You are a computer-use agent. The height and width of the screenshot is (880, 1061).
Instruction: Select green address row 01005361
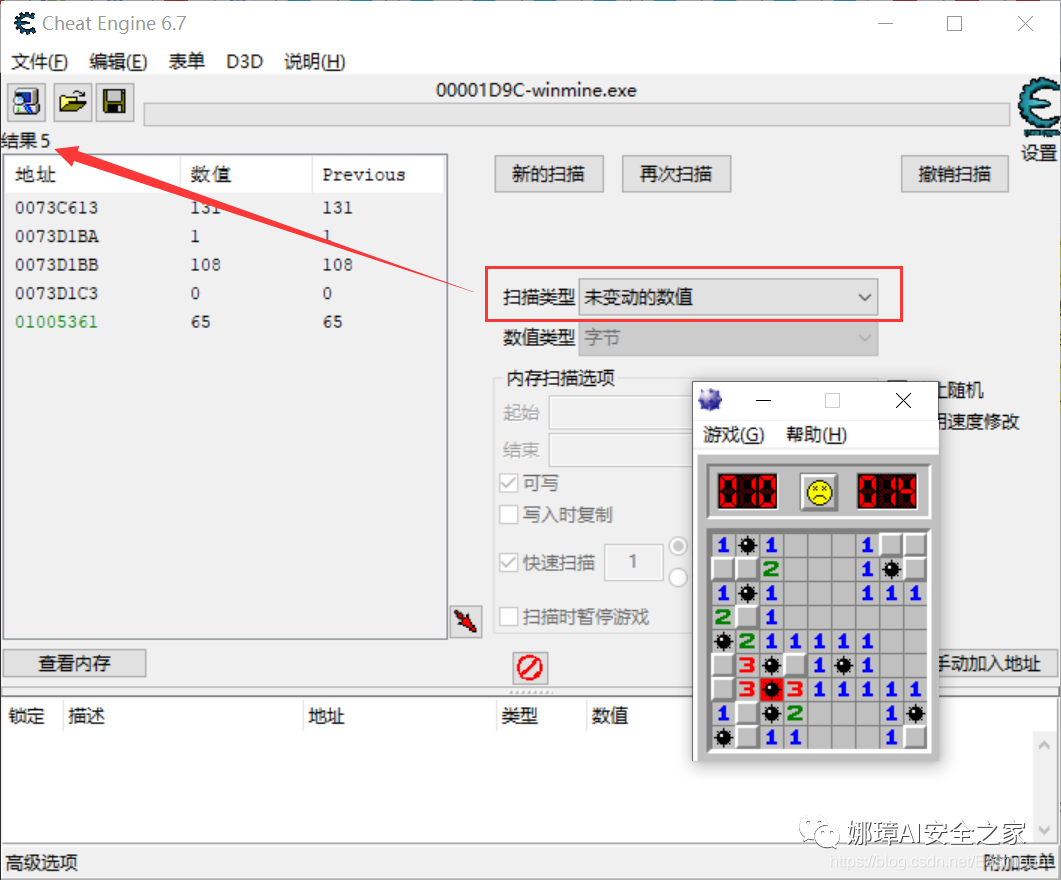tap(225, 321)
